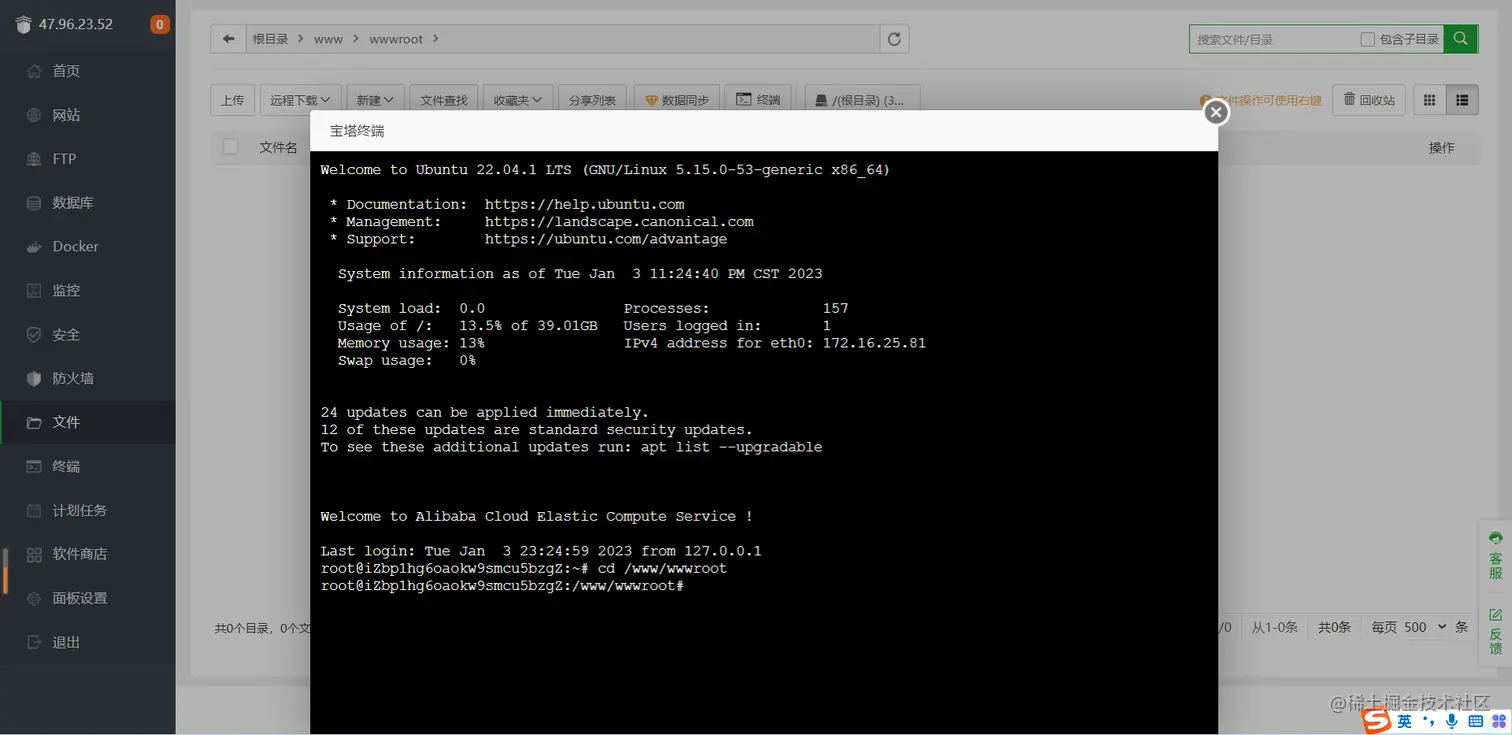
Task: Click the terminal command prompt line
Action: (x=502, y=585)
